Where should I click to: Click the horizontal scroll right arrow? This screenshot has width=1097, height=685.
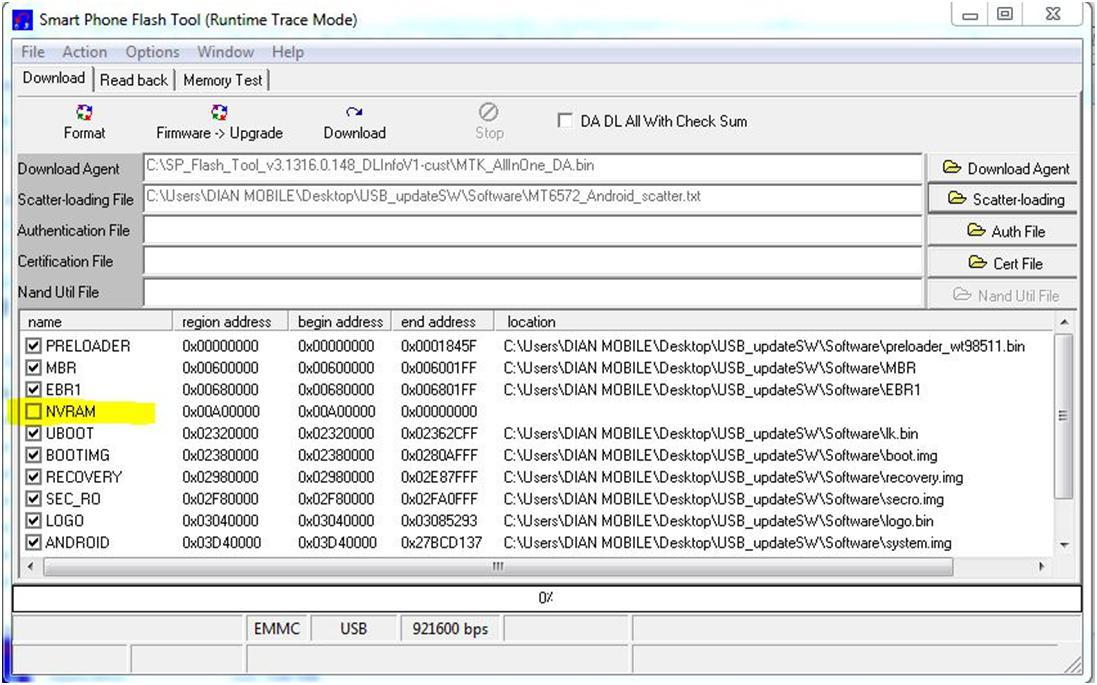(1042, 566)
